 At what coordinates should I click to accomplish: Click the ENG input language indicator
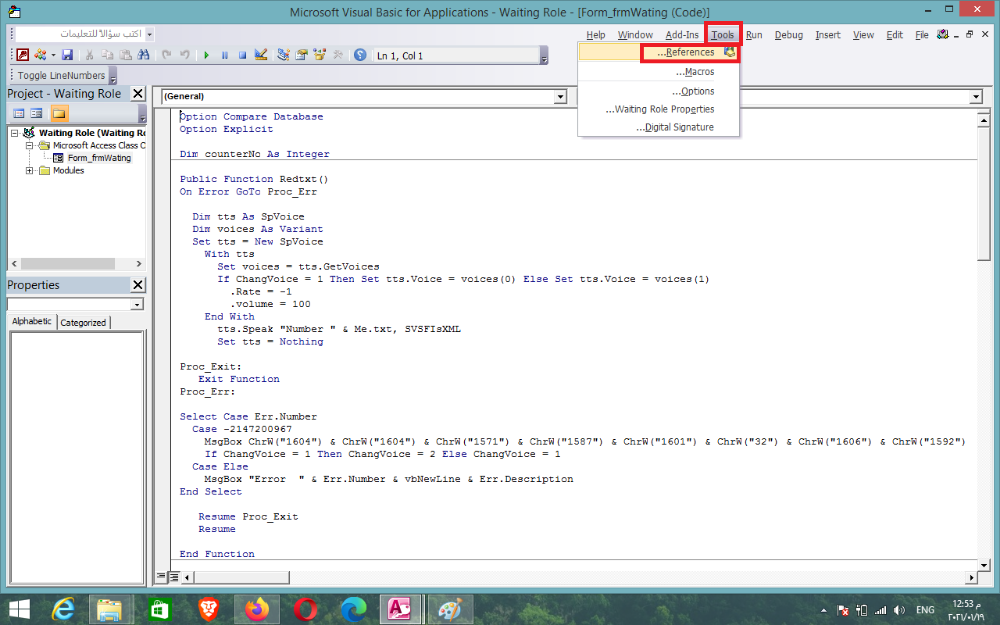pyautogui.click(x=925, y=610)
